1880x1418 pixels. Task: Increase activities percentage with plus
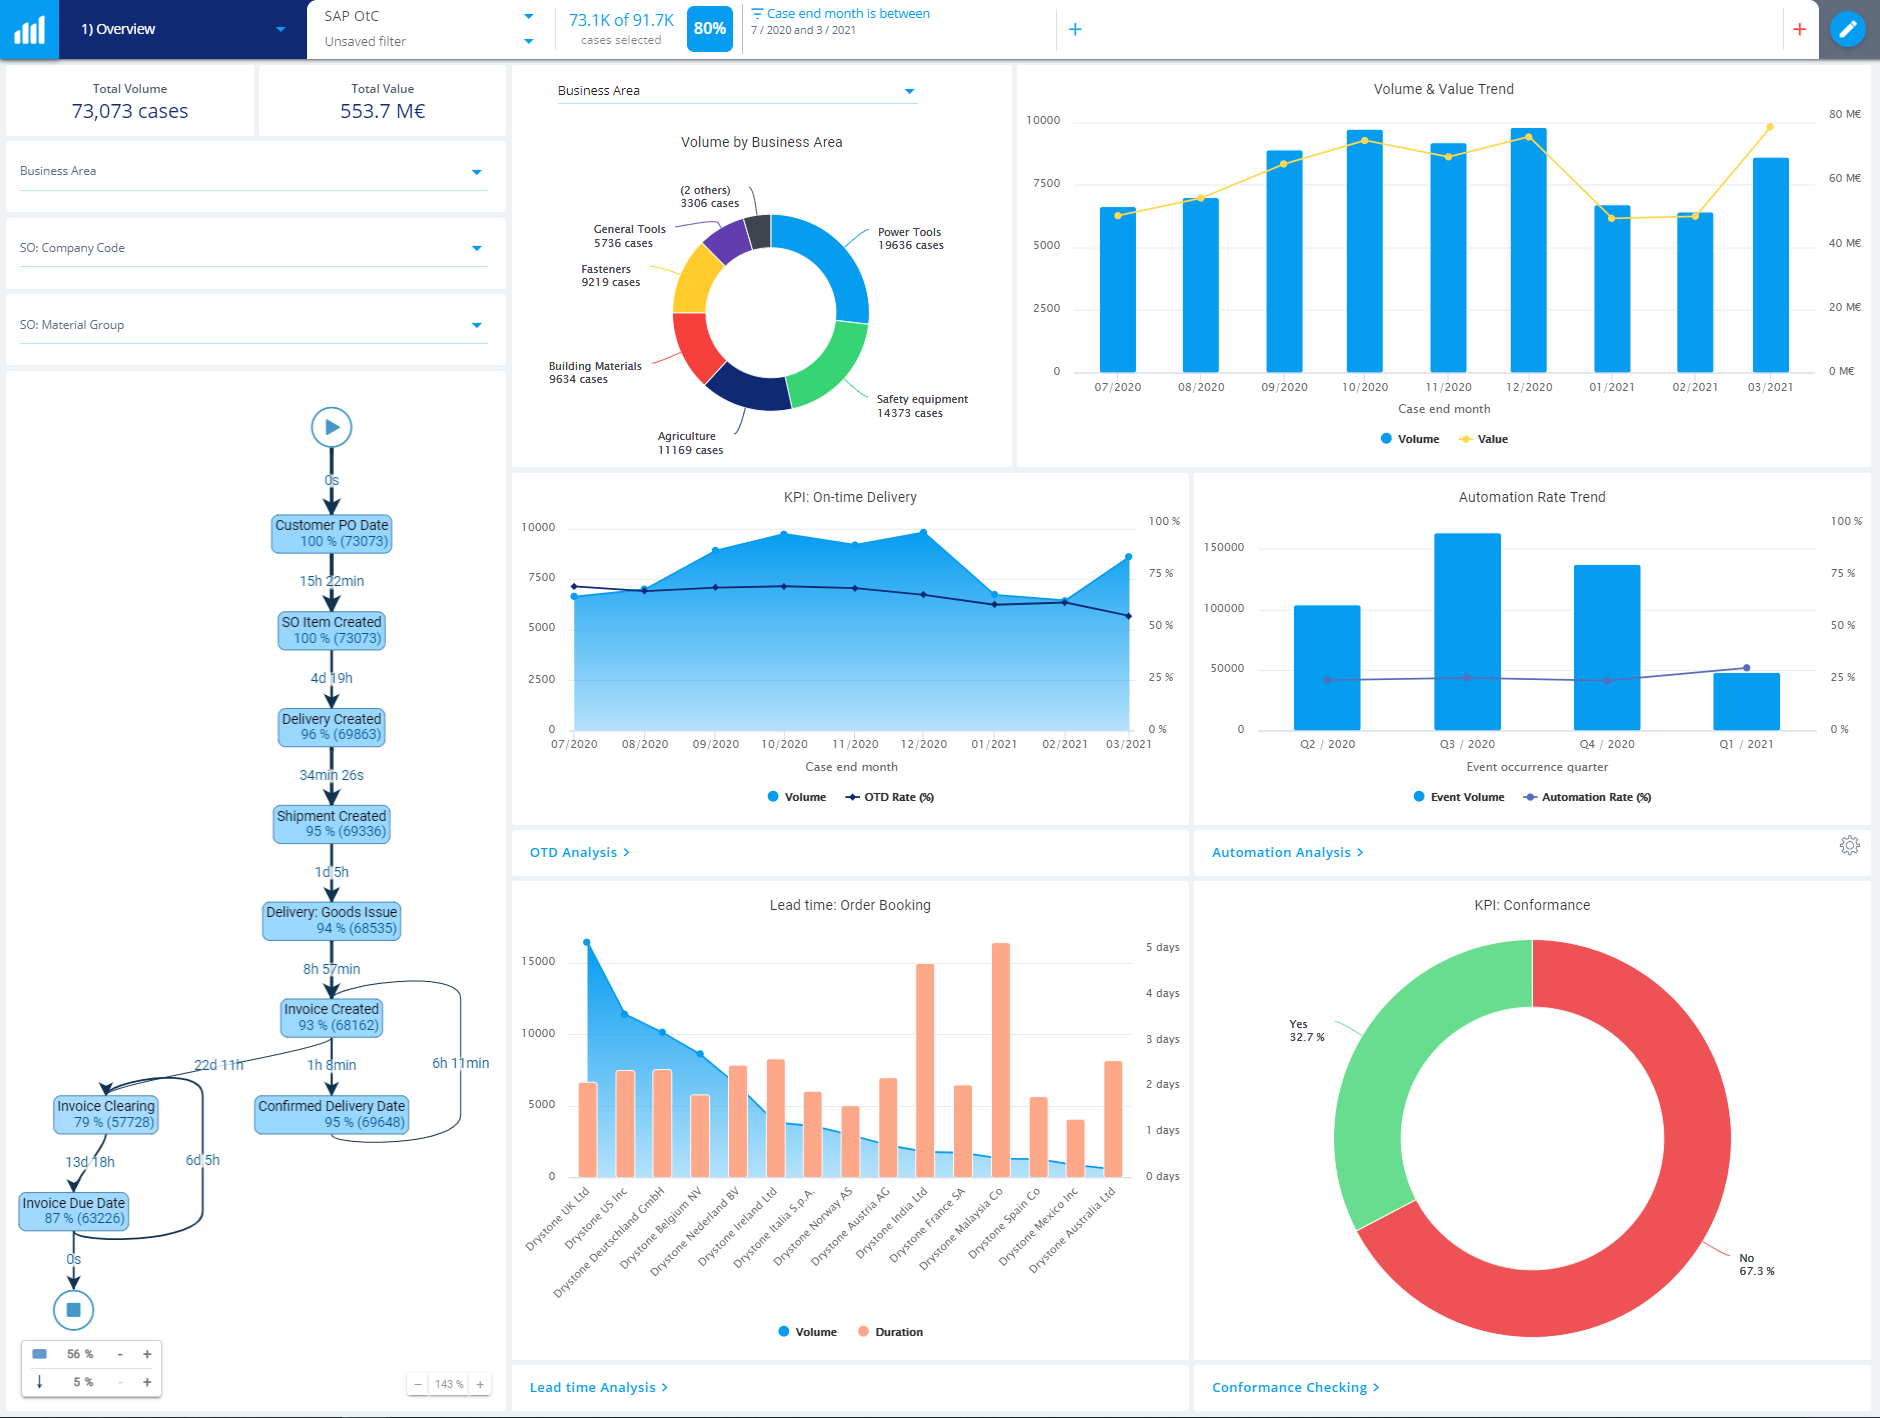147,1354
